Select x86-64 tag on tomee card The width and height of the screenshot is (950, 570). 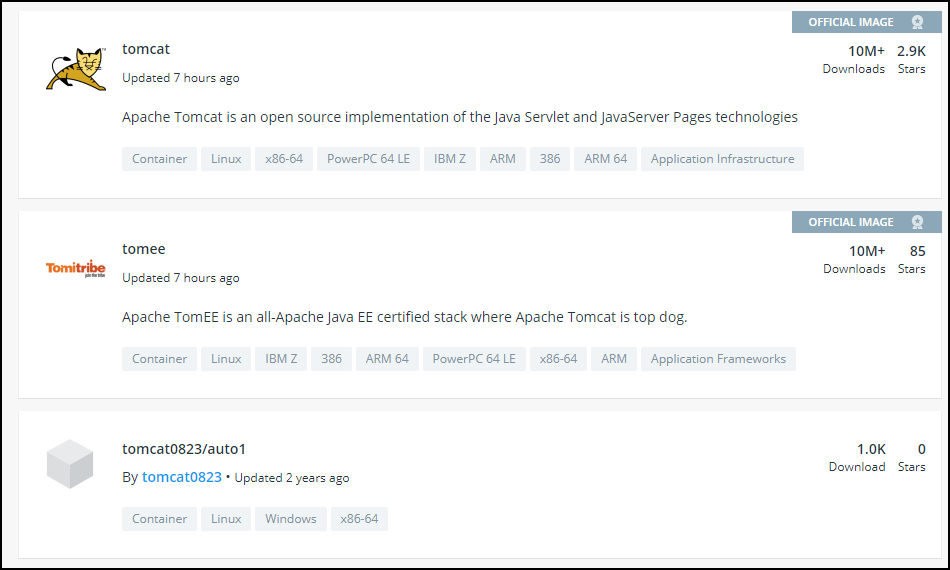point(558,359)
